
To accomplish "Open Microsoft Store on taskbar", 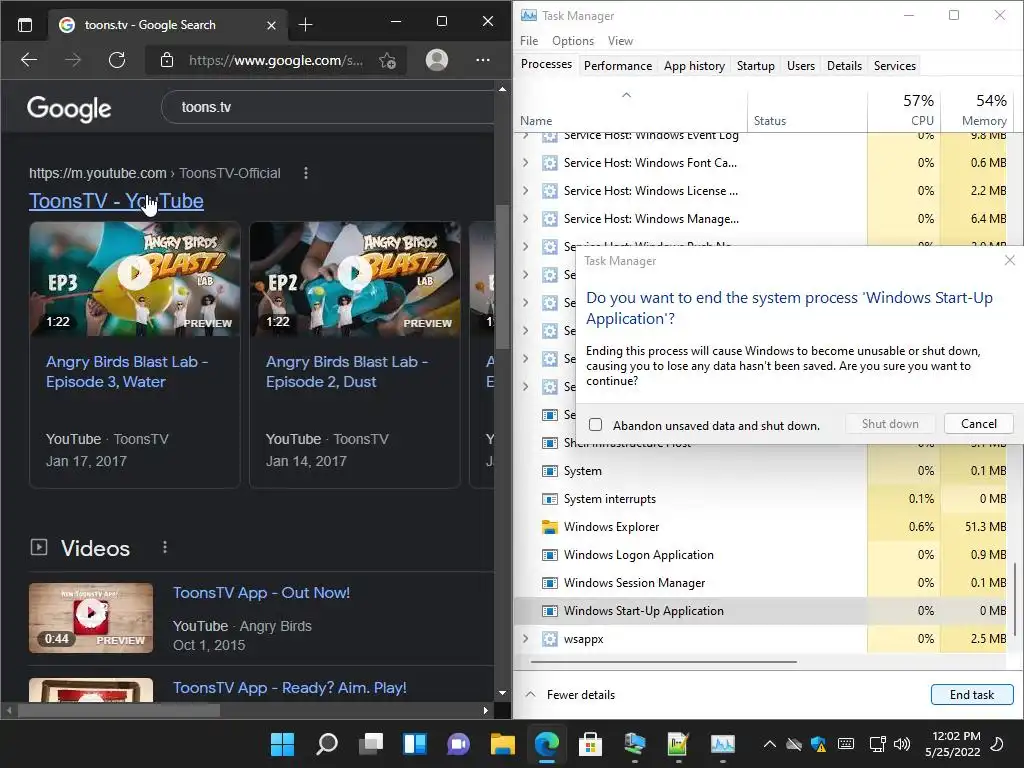I will click(590, 744).
